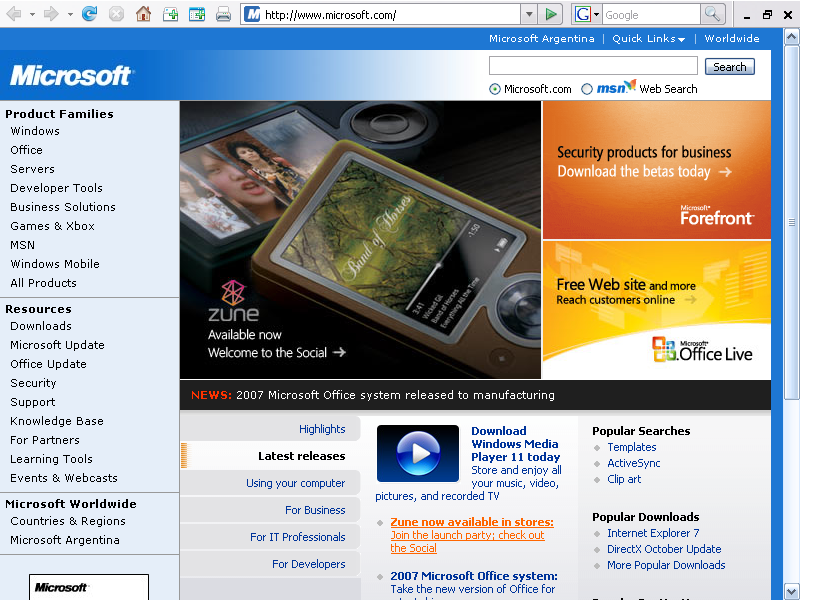Viewport: 839px width, 600px height.
Task: Click the Microsoft site search input field
Action: click(x=593, y=66)
